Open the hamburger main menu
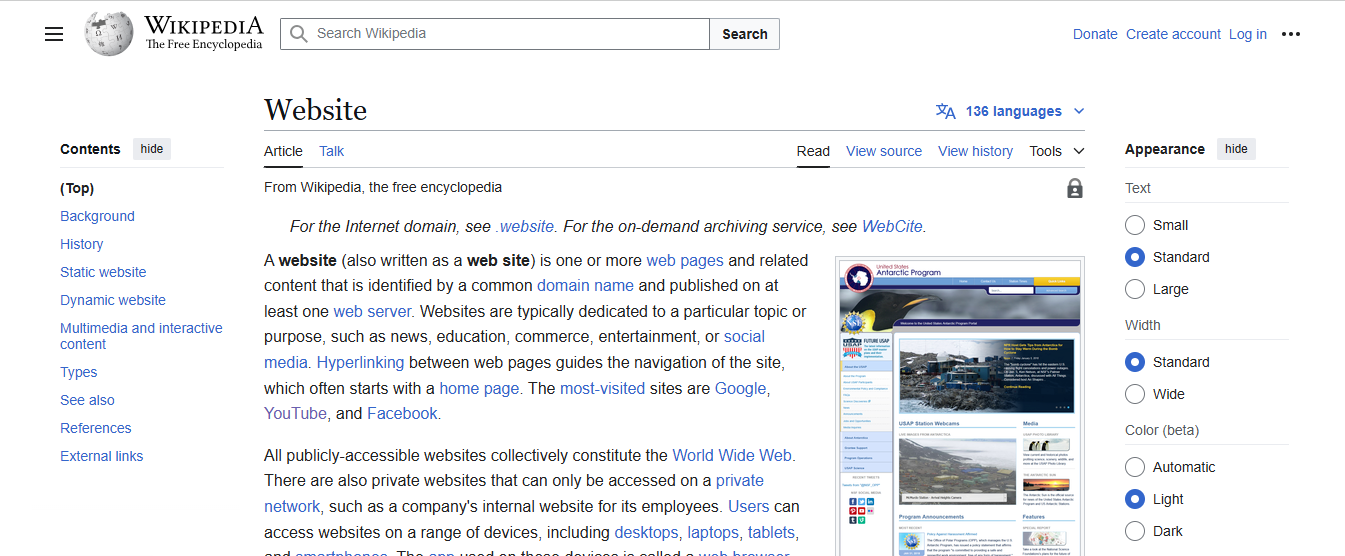 54,34
